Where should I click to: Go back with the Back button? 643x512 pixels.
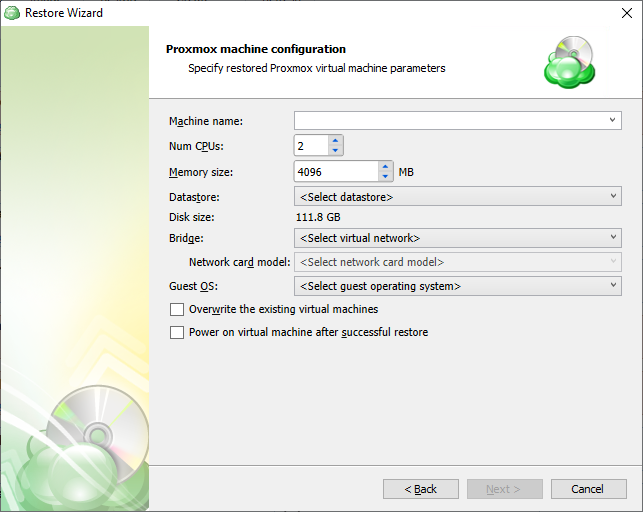[421, 489]
